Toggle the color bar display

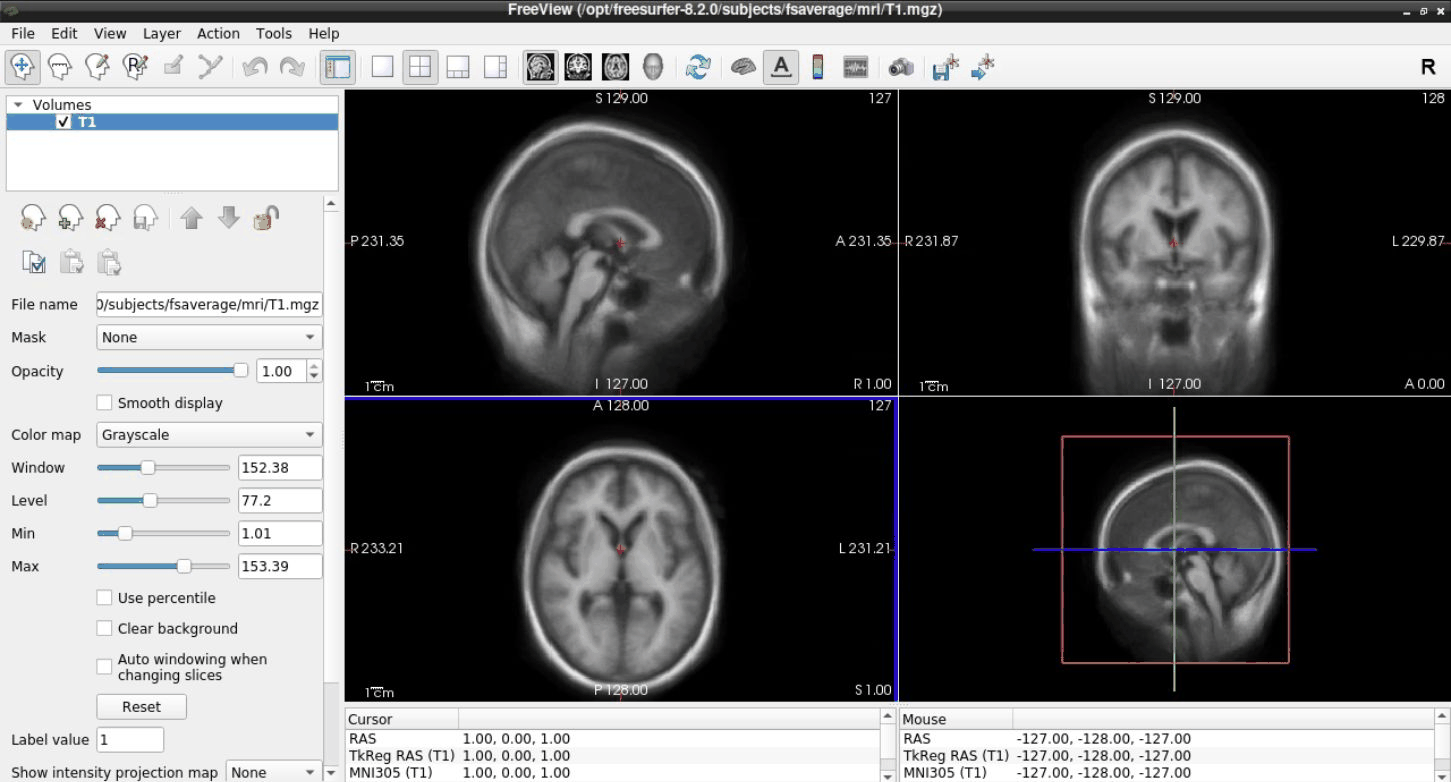pyautogui.click(x=818, y=67)
